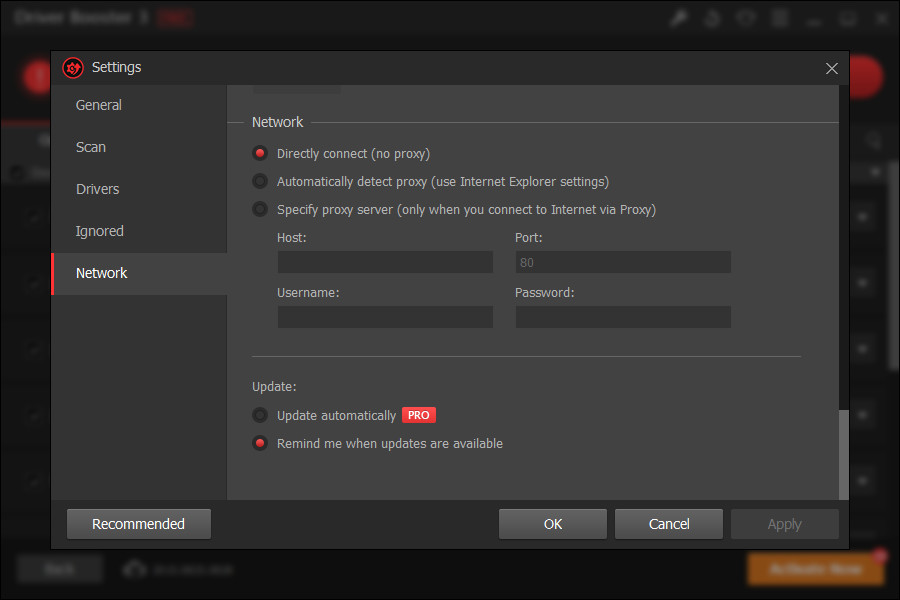Click the Cancel button
This screenshot has width=900, height=600.
(x=668, y=523)
